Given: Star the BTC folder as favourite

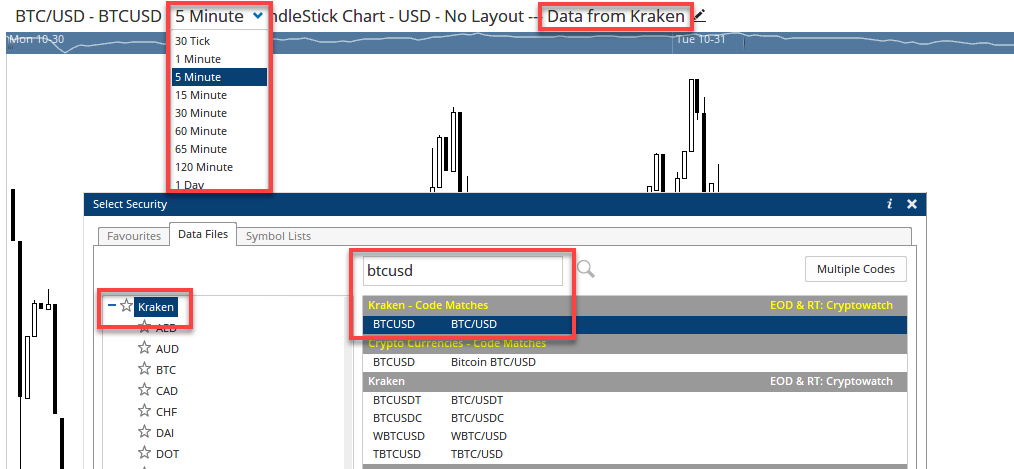Looking at the screenshot, I should 144,369.
